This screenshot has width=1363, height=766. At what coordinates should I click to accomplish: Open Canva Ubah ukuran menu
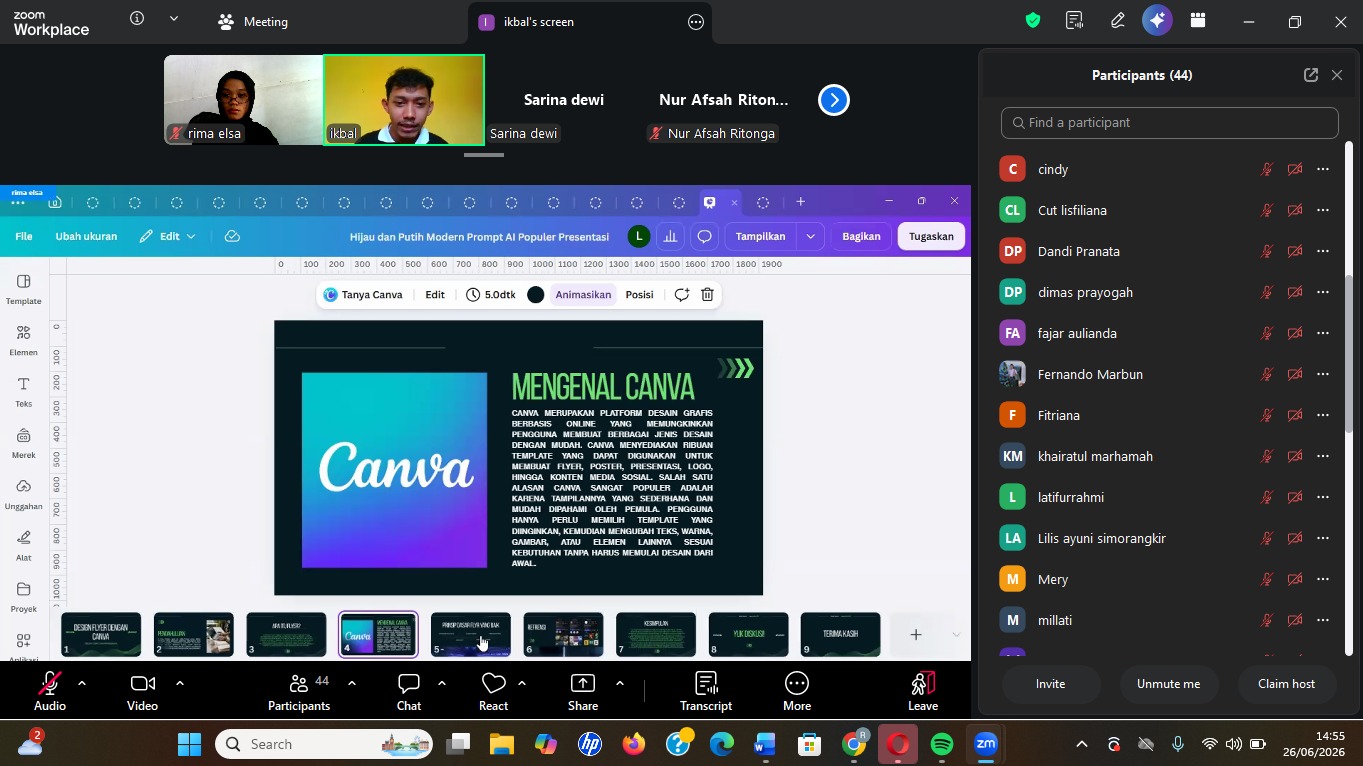86,237
